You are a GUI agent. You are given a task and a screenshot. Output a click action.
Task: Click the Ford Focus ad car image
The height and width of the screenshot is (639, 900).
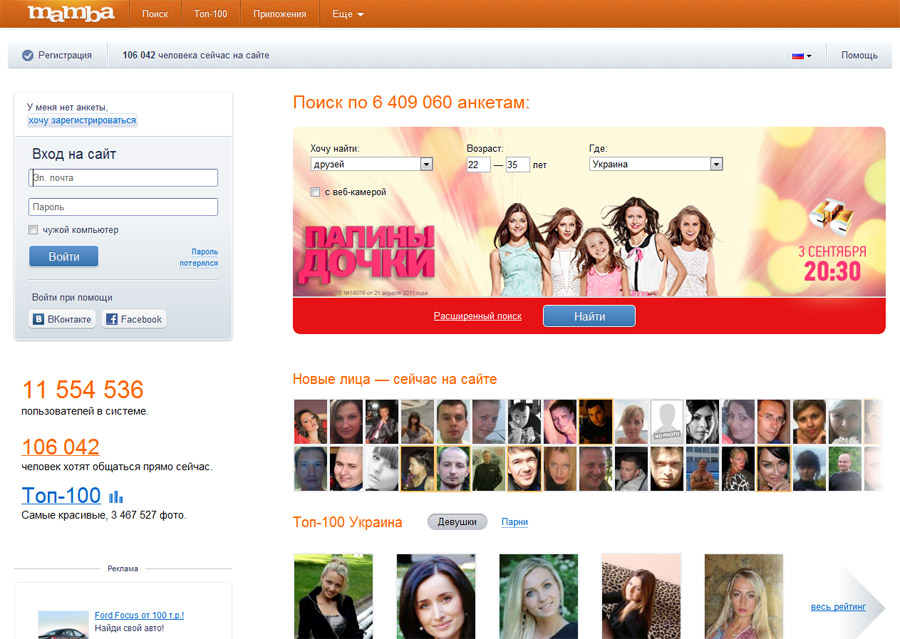point(63,624)
